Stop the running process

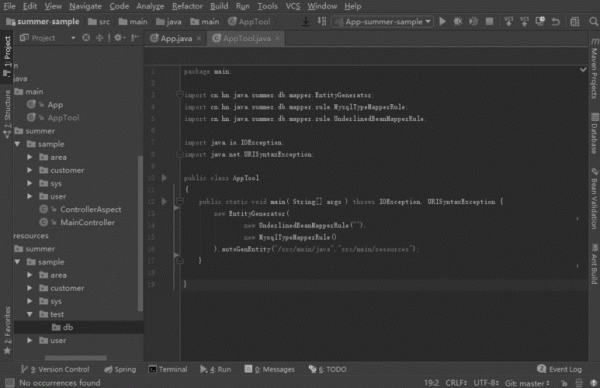click(x=489, y=22)
